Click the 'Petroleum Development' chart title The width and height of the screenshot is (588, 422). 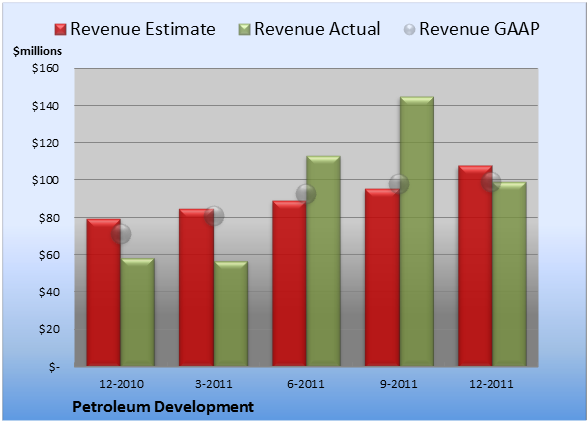point(163,407)
